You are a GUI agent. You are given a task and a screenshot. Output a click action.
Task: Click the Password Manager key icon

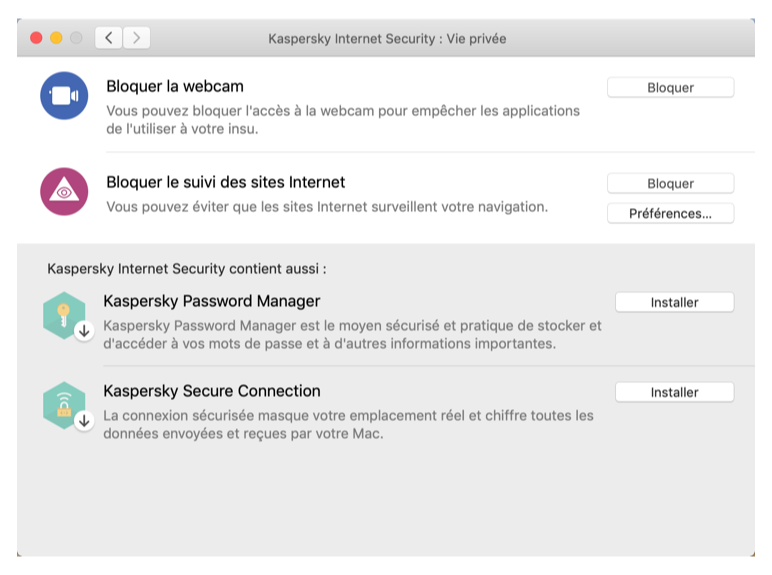[64, 315]
